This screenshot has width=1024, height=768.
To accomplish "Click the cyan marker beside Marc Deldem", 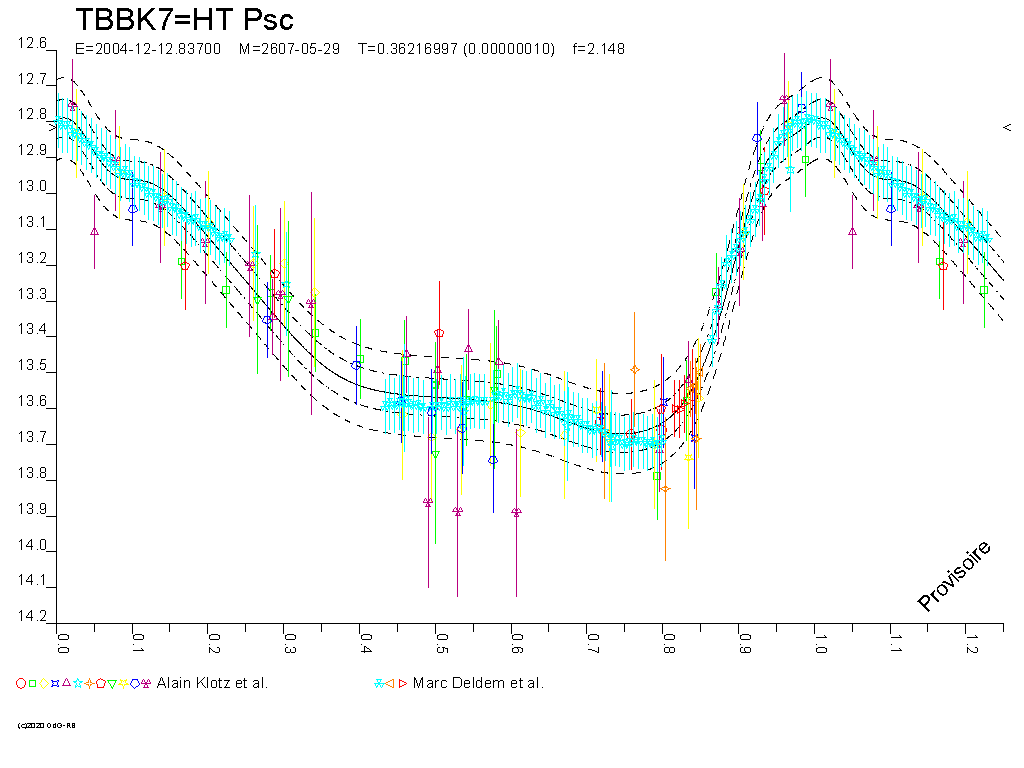I will pyautogui.click(x=378, y=683).
